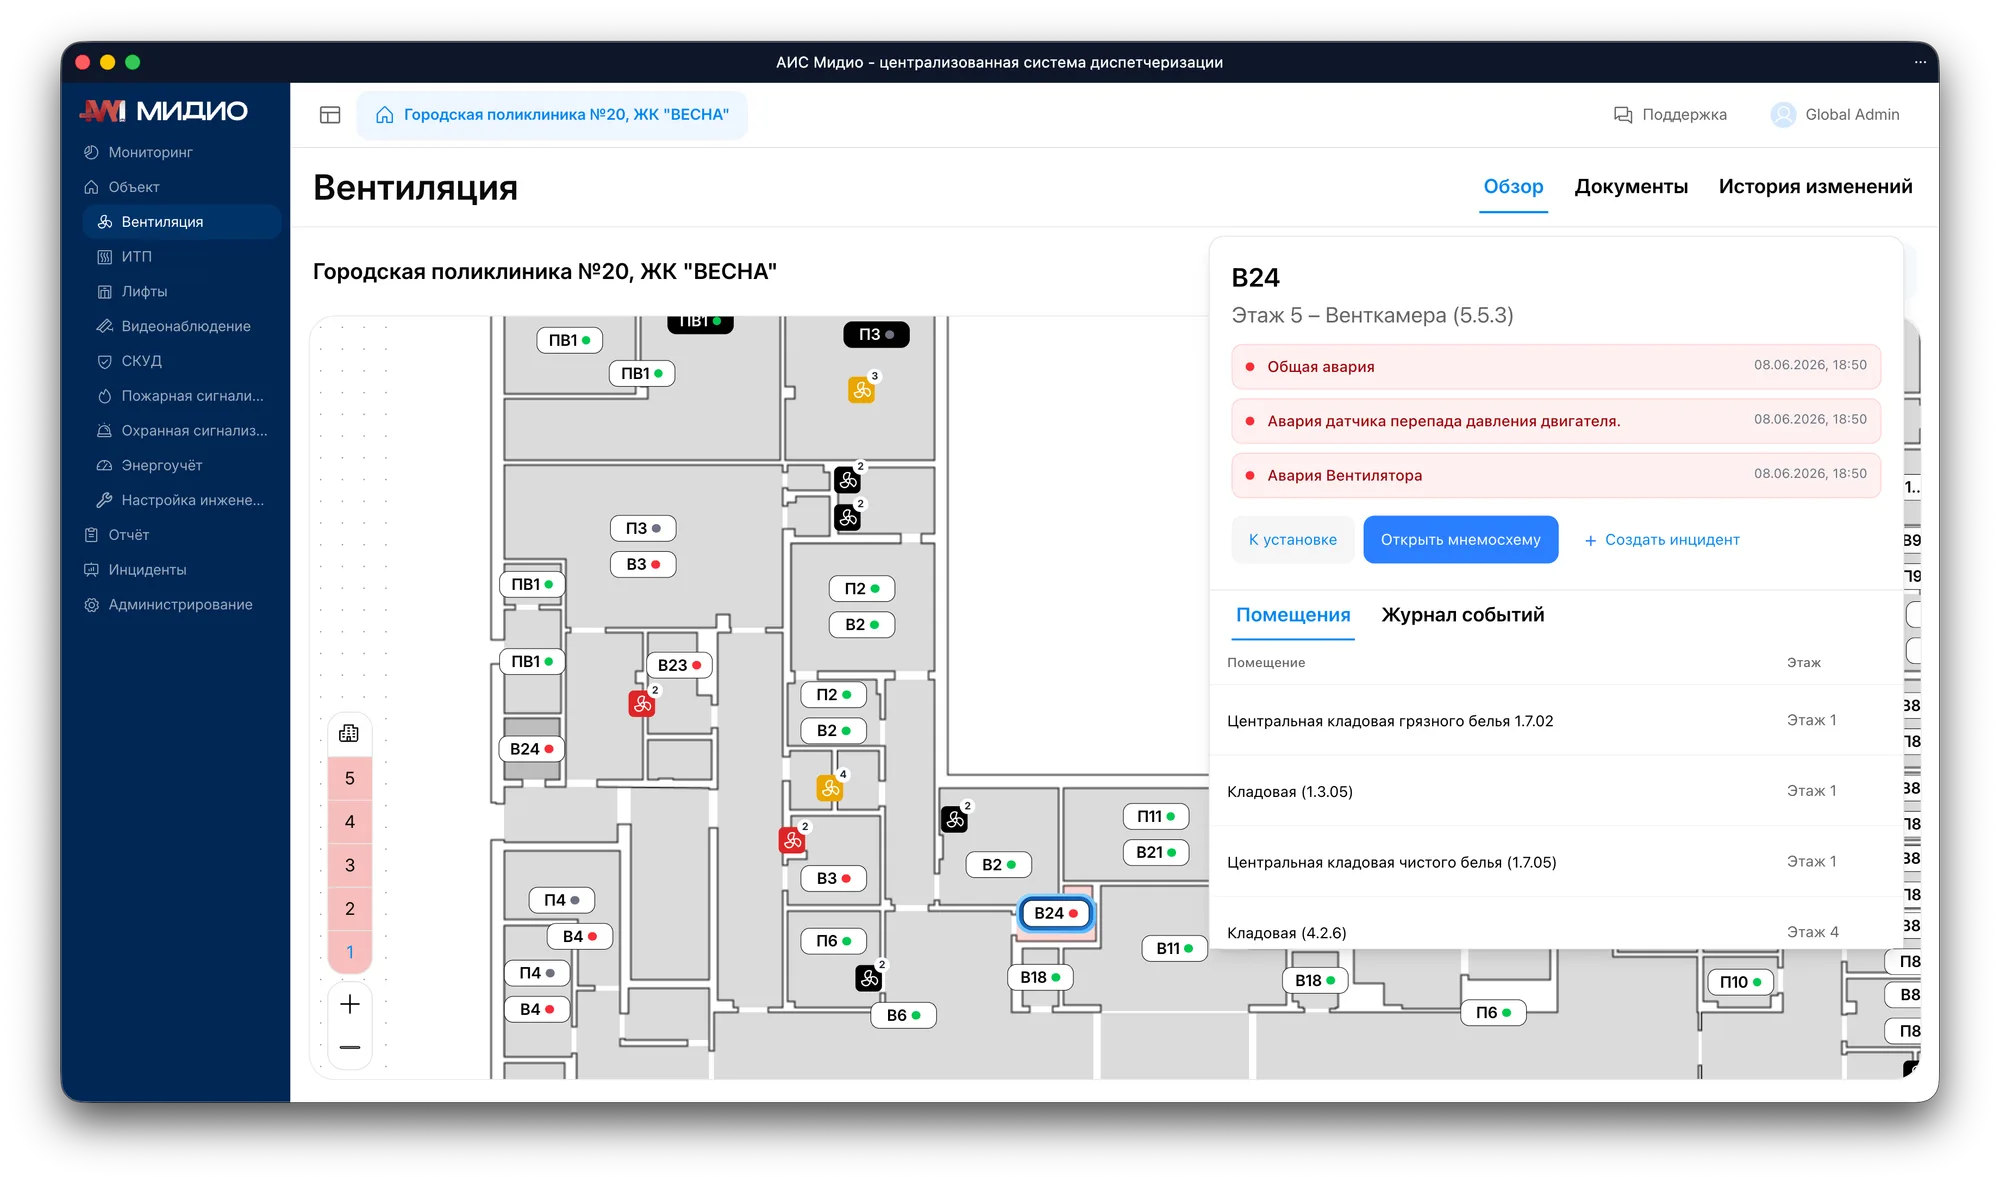Open the Общая авария alarm entry
The width and height of the screenshot is (2000, 1183).
pyautogui.click(x=1556, y=366)
